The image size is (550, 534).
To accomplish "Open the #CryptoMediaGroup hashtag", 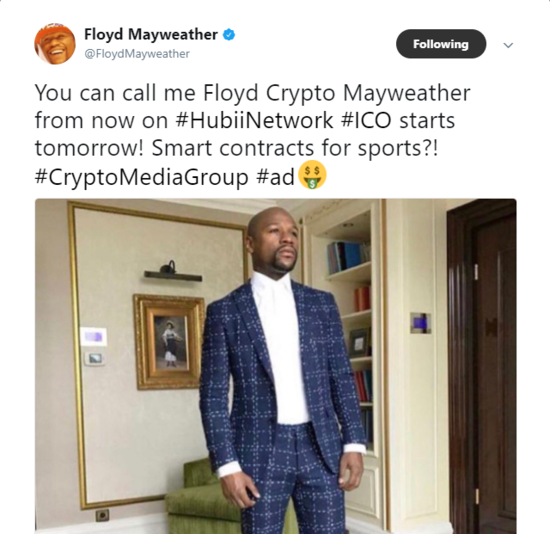I will [141, 177].
